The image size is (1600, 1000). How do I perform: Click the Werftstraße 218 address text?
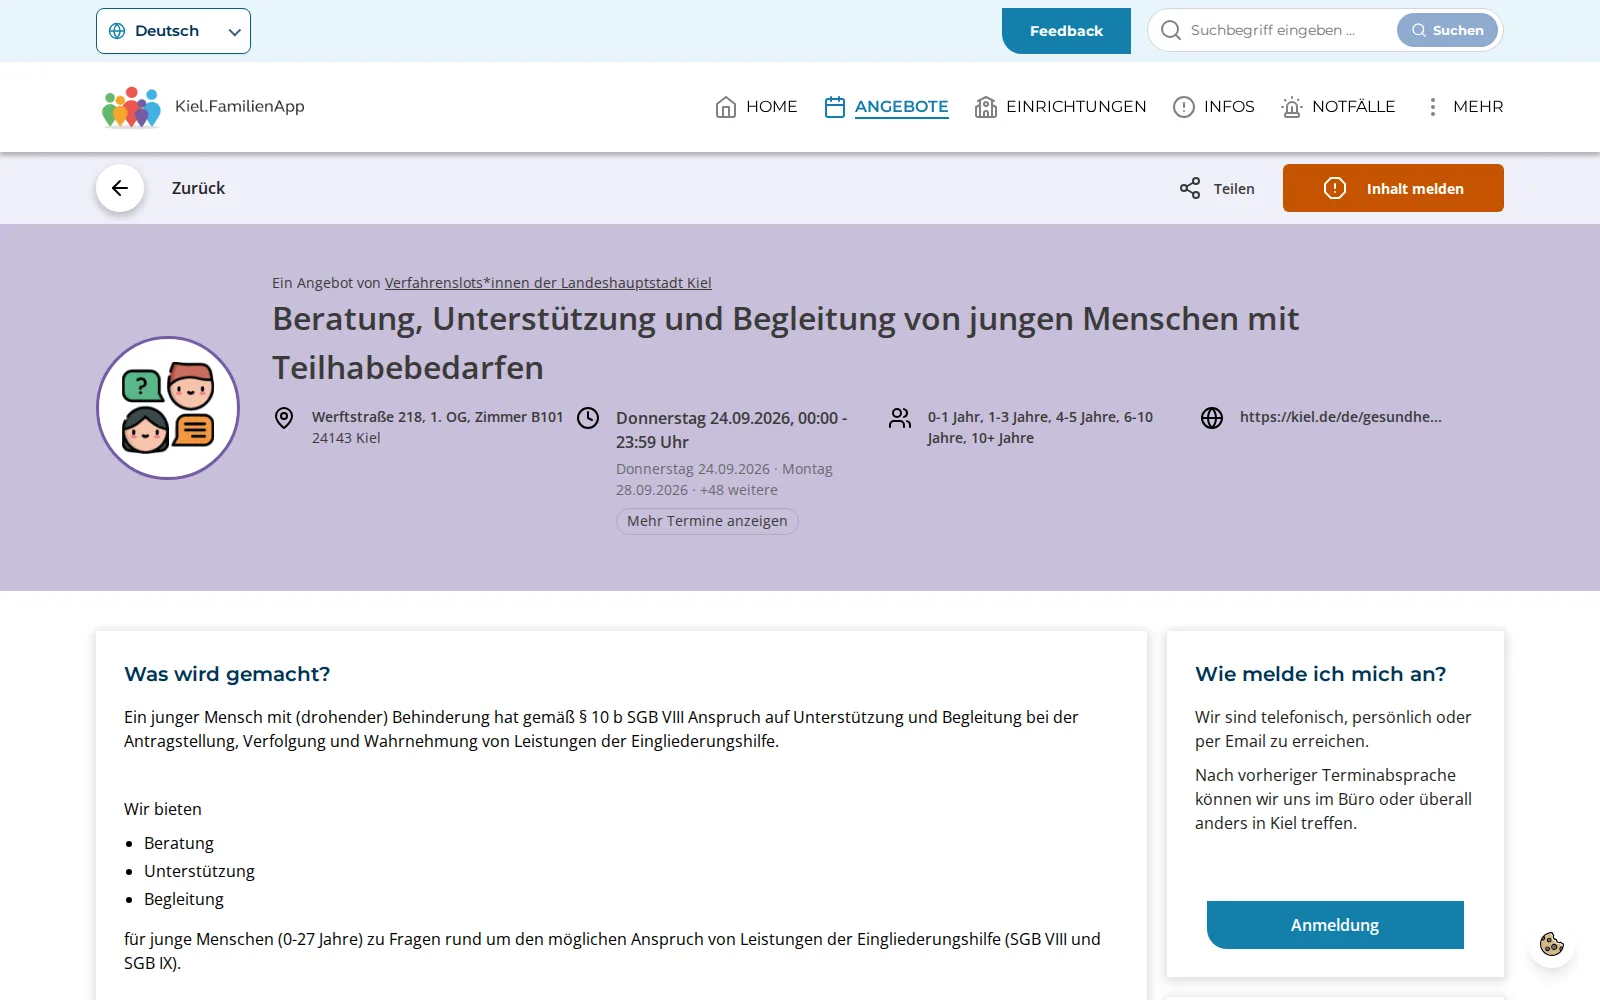click(x=437, y=417)
